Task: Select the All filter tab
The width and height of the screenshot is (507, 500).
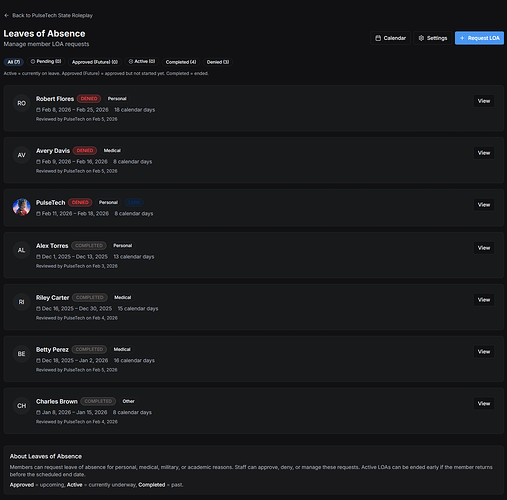Action: point(14,62)
